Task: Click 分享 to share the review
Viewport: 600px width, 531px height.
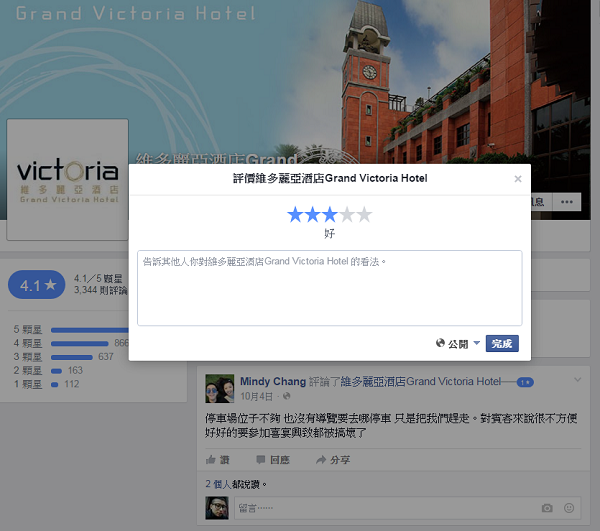Action: click(333, 460)
